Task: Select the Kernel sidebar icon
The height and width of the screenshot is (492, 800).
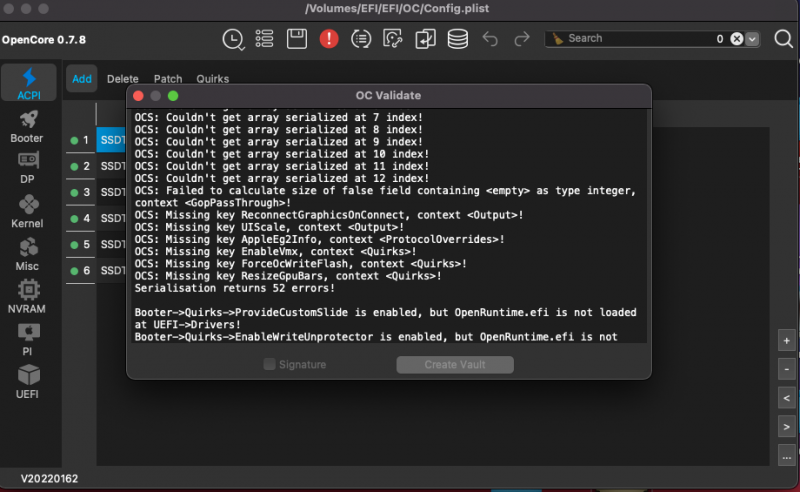Action: tap(27, 211)
